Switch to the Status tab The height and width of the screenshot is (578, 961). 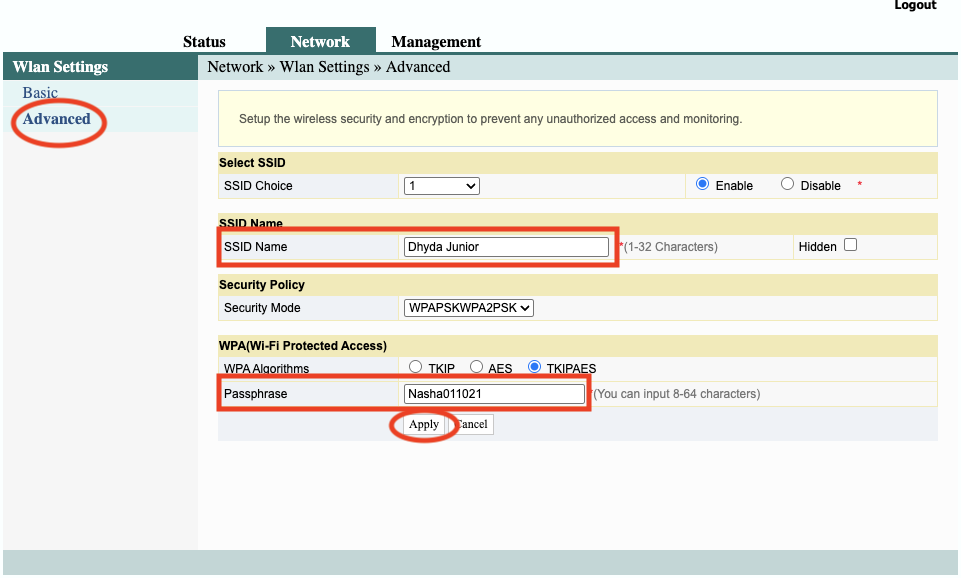coord(203,42)
